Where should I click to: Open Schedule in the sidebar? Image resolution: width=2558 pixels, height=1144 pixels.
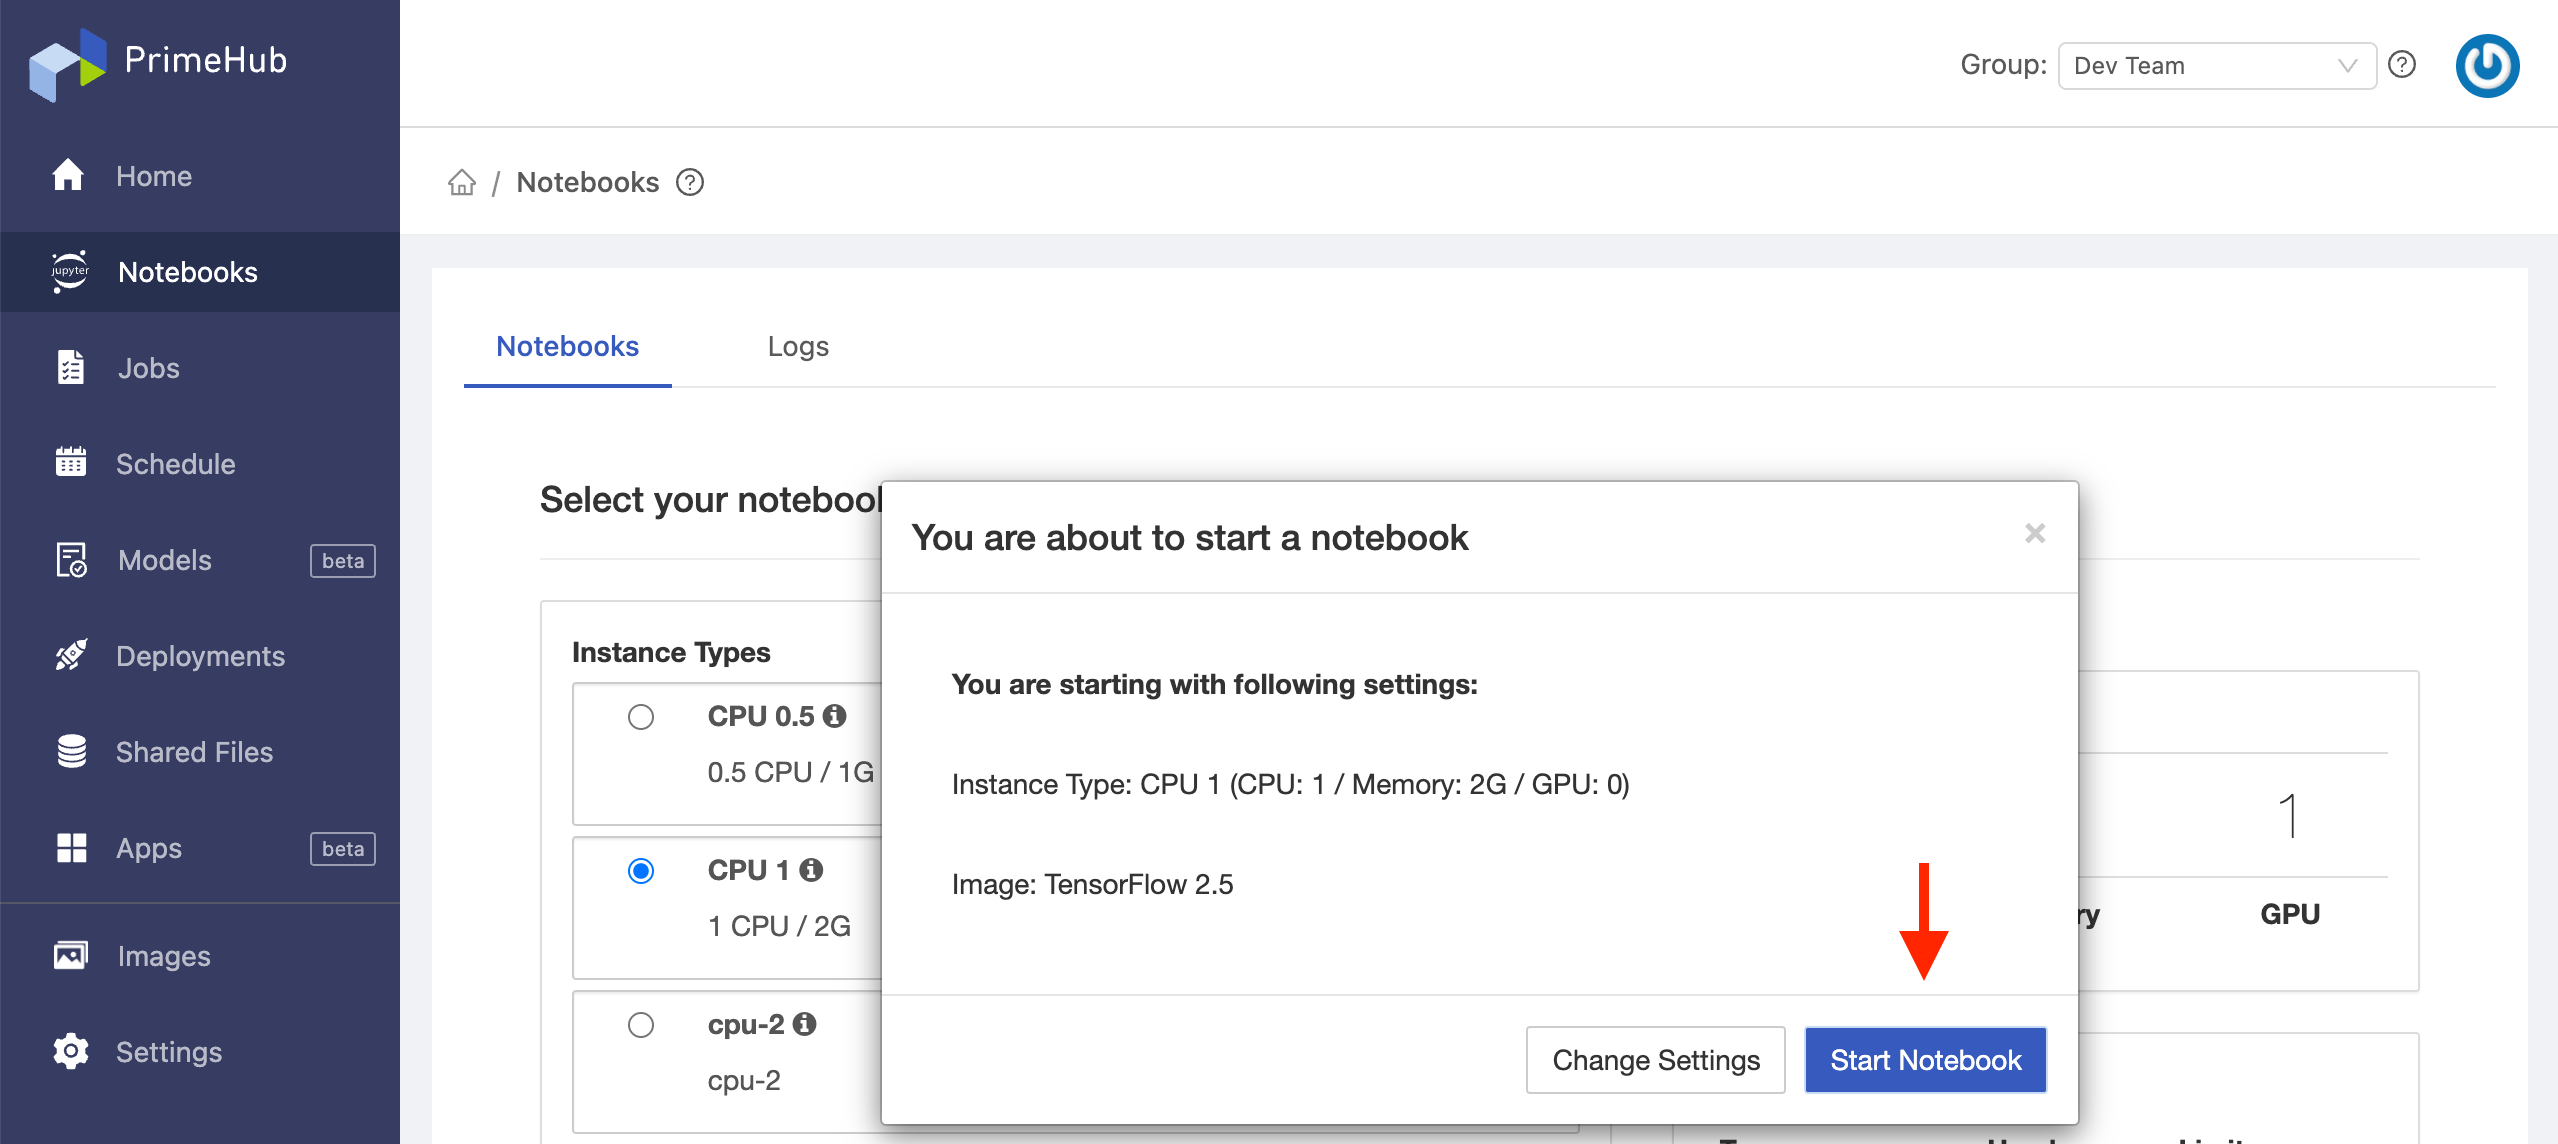[200, 464]
